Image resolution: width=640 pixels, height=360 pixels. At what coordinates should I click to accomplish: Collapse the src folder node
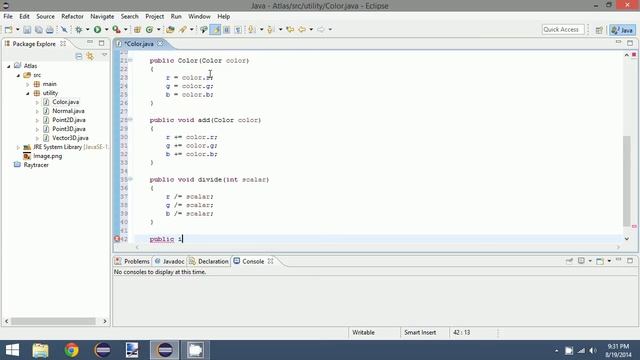(x=18, y=75)
